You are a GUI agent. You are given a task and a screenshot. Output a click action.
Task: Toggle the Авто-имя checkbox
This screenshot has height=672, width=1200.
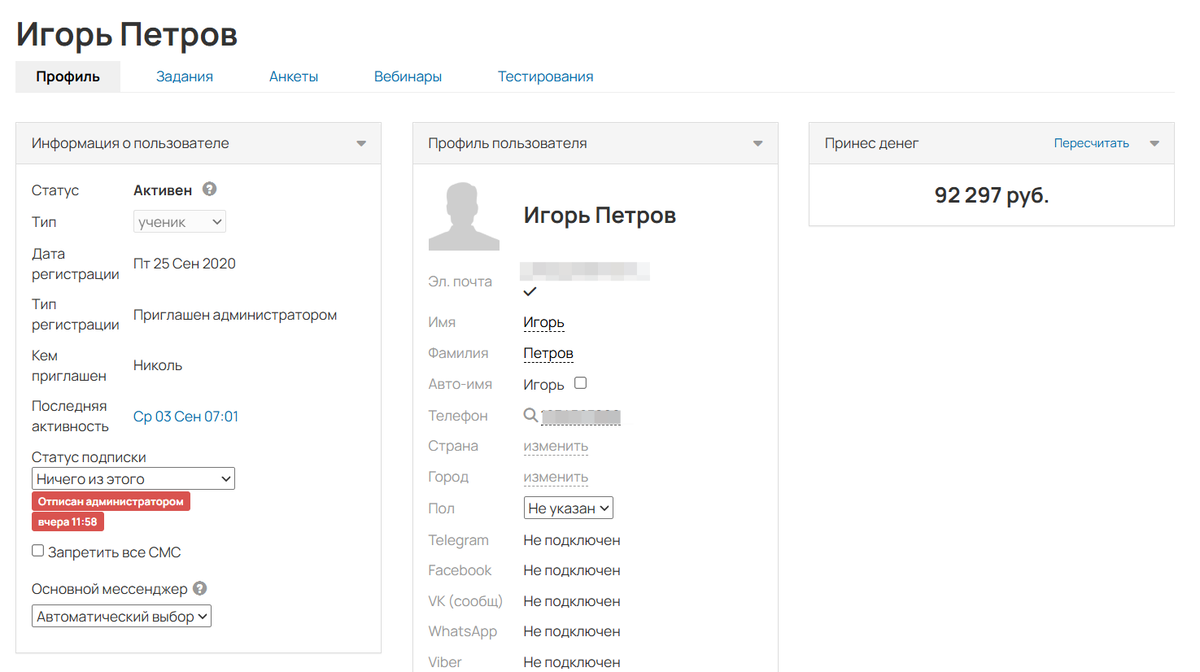(580, 383)
